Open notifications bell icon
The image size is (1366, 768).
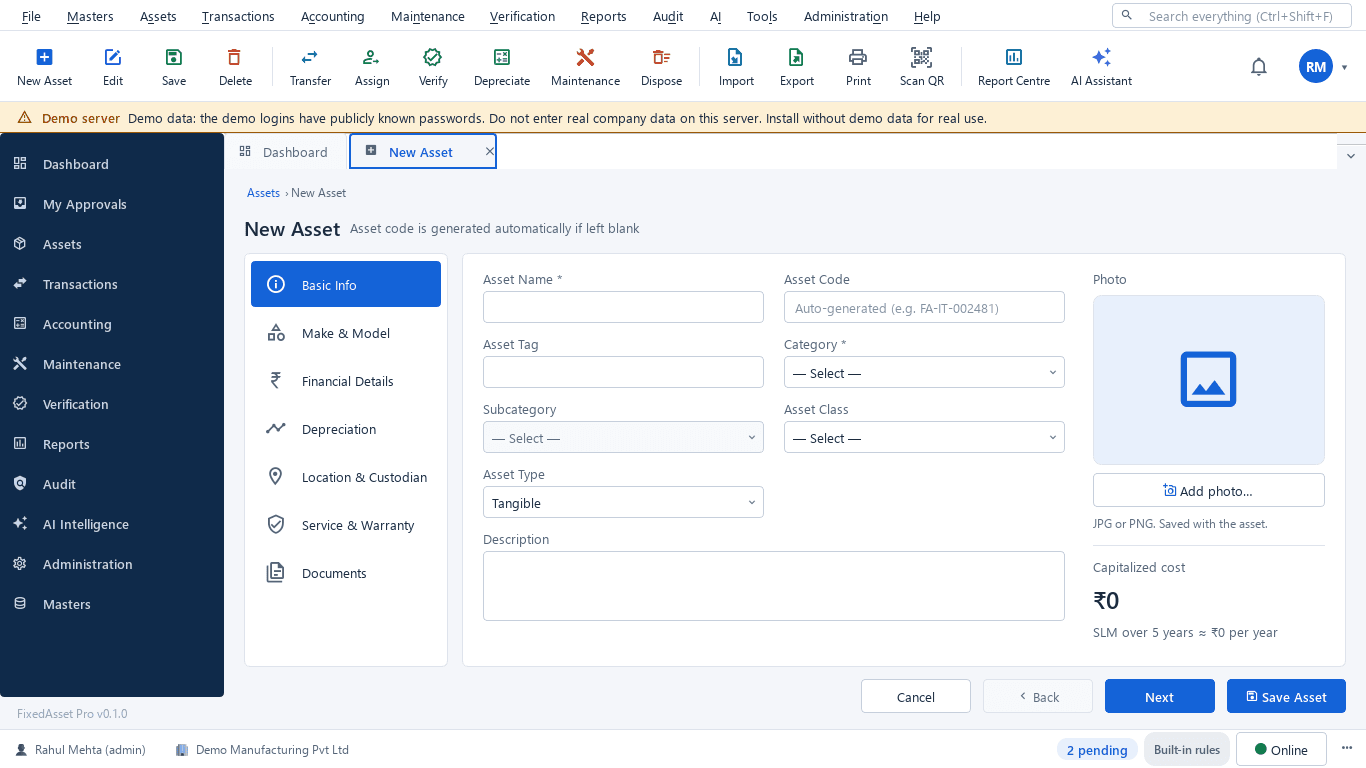click(1259, 67)
